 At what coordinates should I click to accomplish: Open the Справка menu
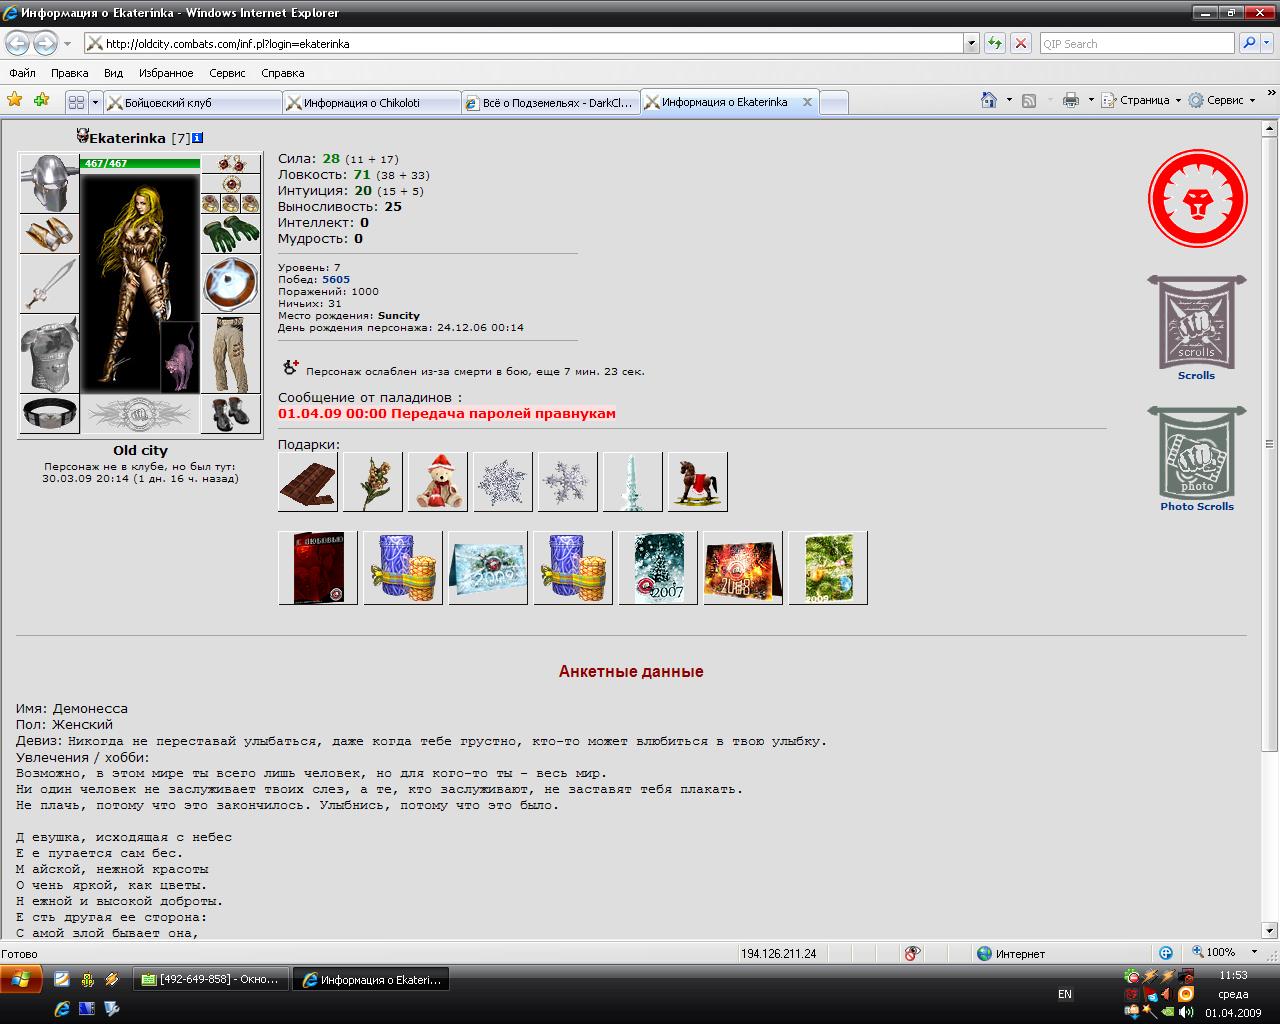(282, 73)
